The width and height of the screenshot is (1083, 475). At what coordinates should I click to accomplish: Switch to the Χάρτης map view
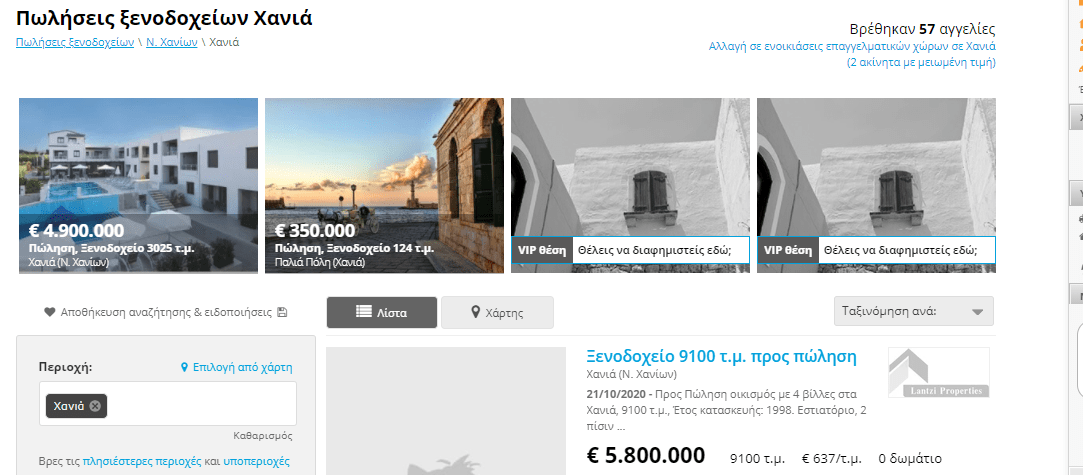pyautogui.click(x=497, y=313)
